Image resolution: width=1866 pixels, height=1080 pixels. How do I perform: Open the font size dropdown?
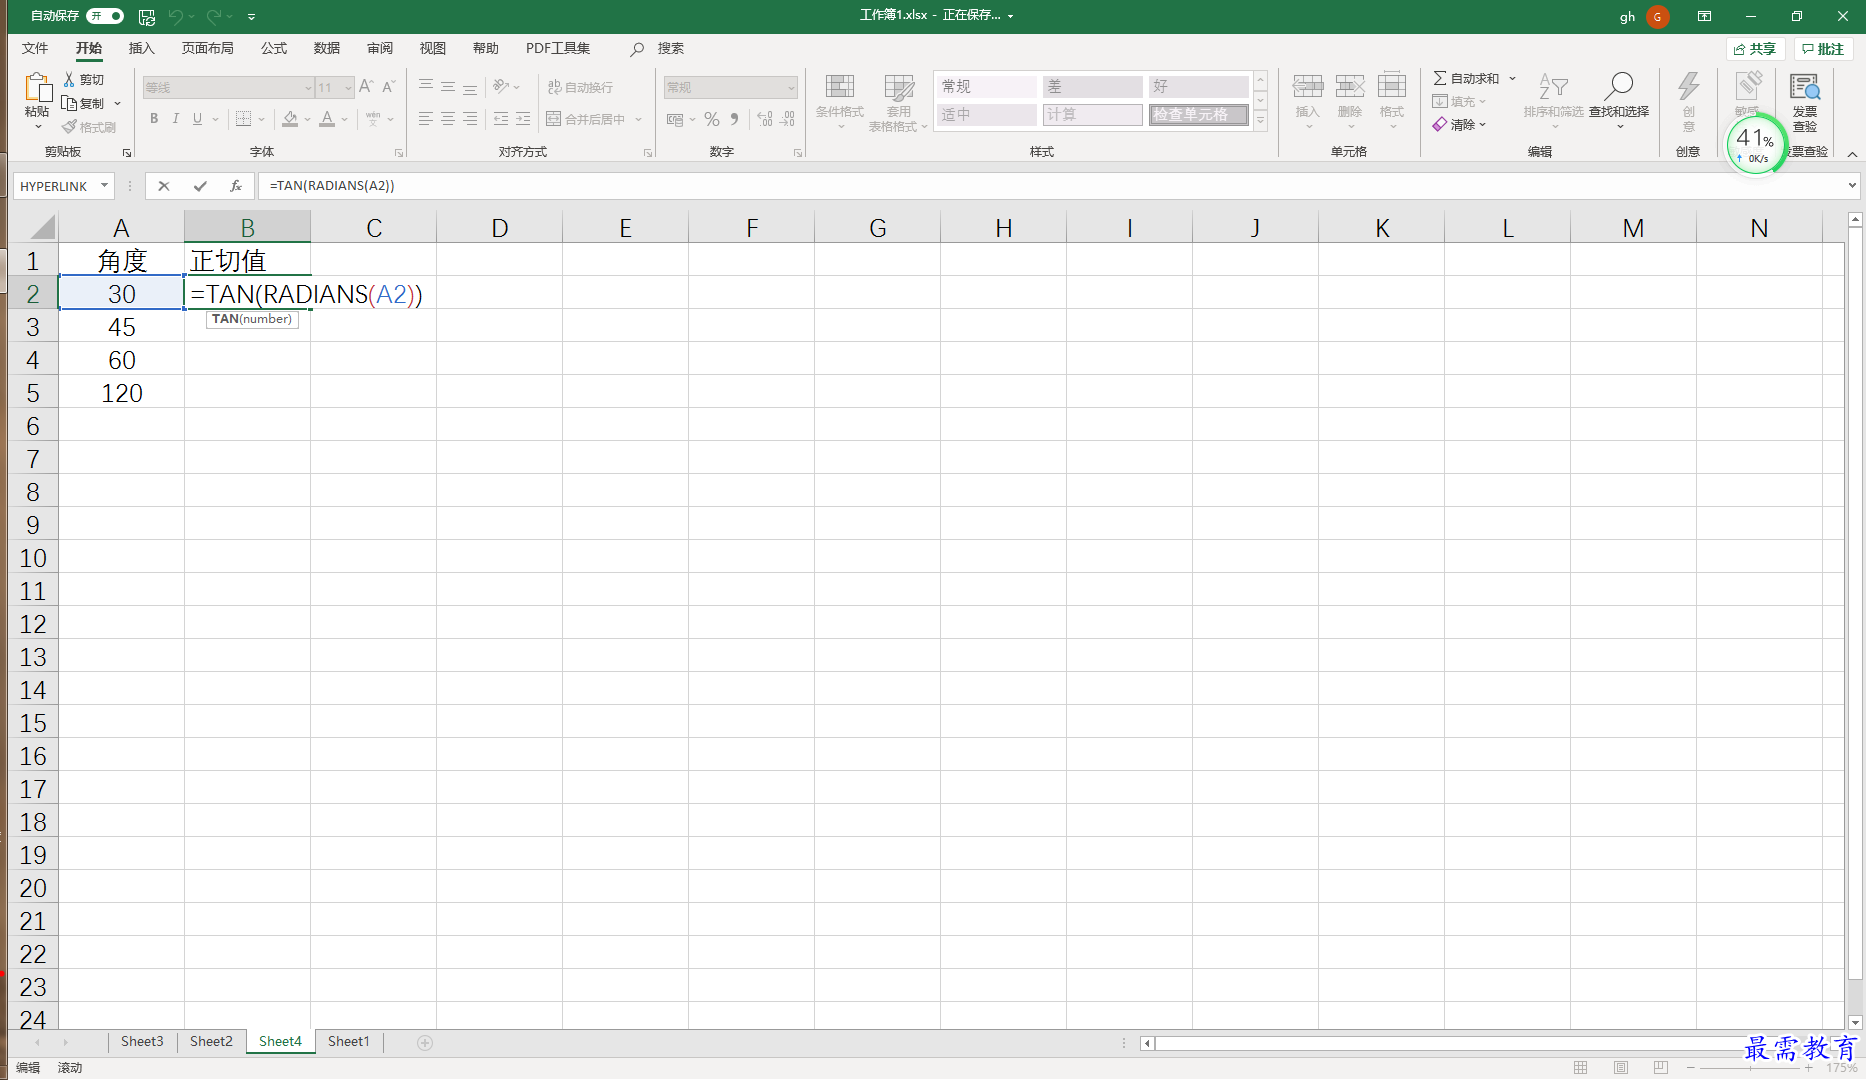348,88
